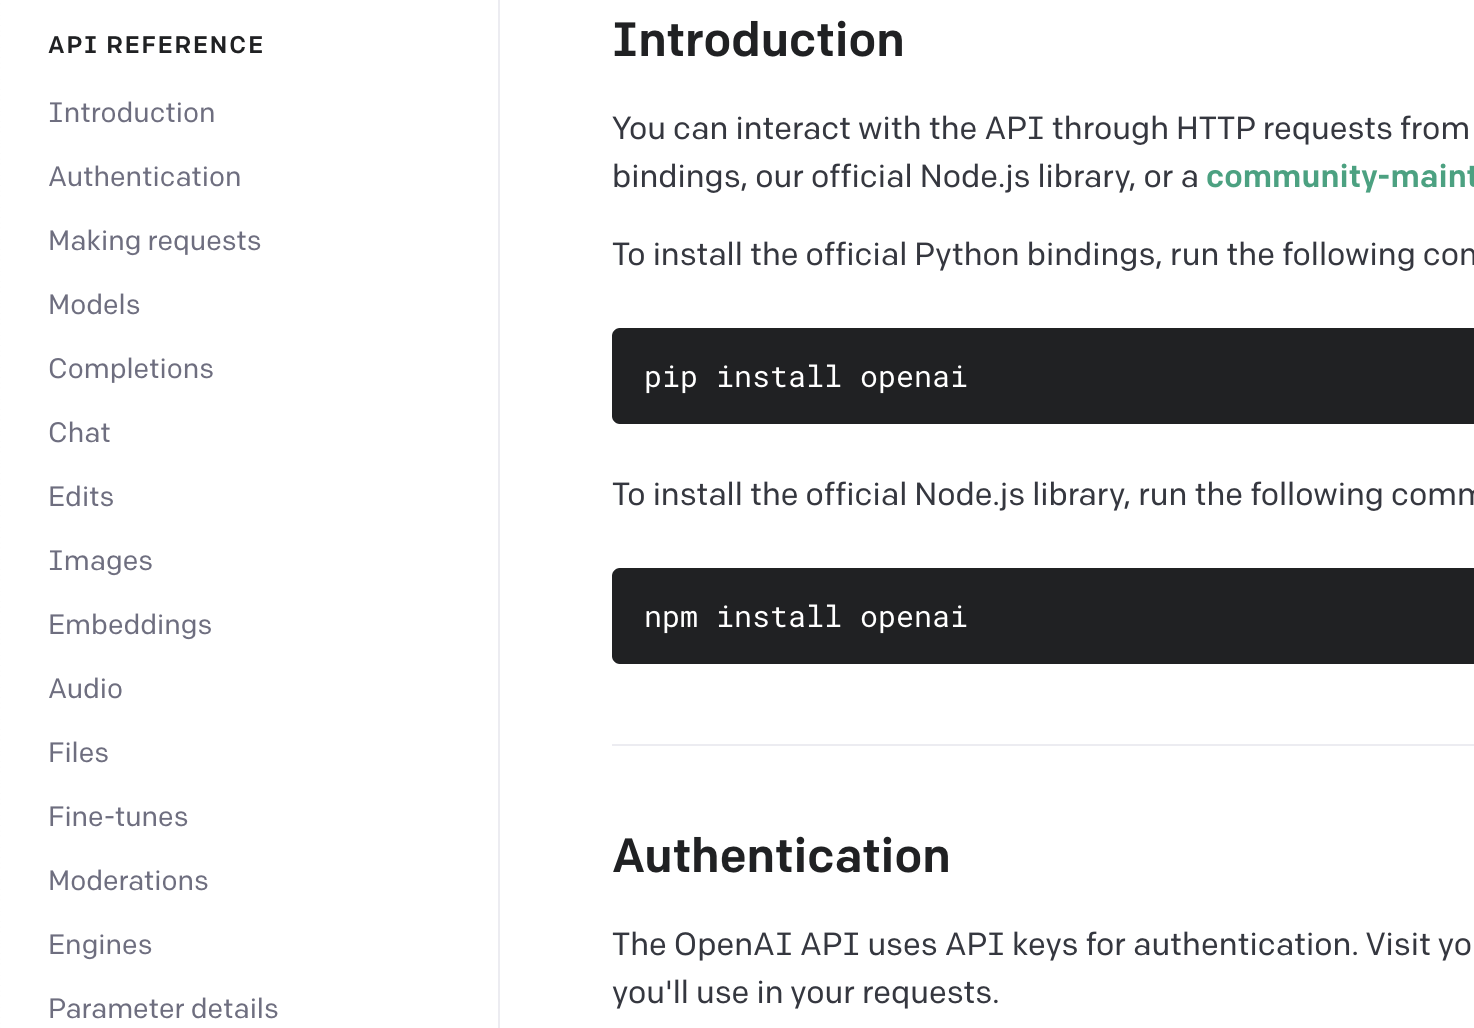
Task: Click the Audio sidebar entry
Action: tap(85, 689)
